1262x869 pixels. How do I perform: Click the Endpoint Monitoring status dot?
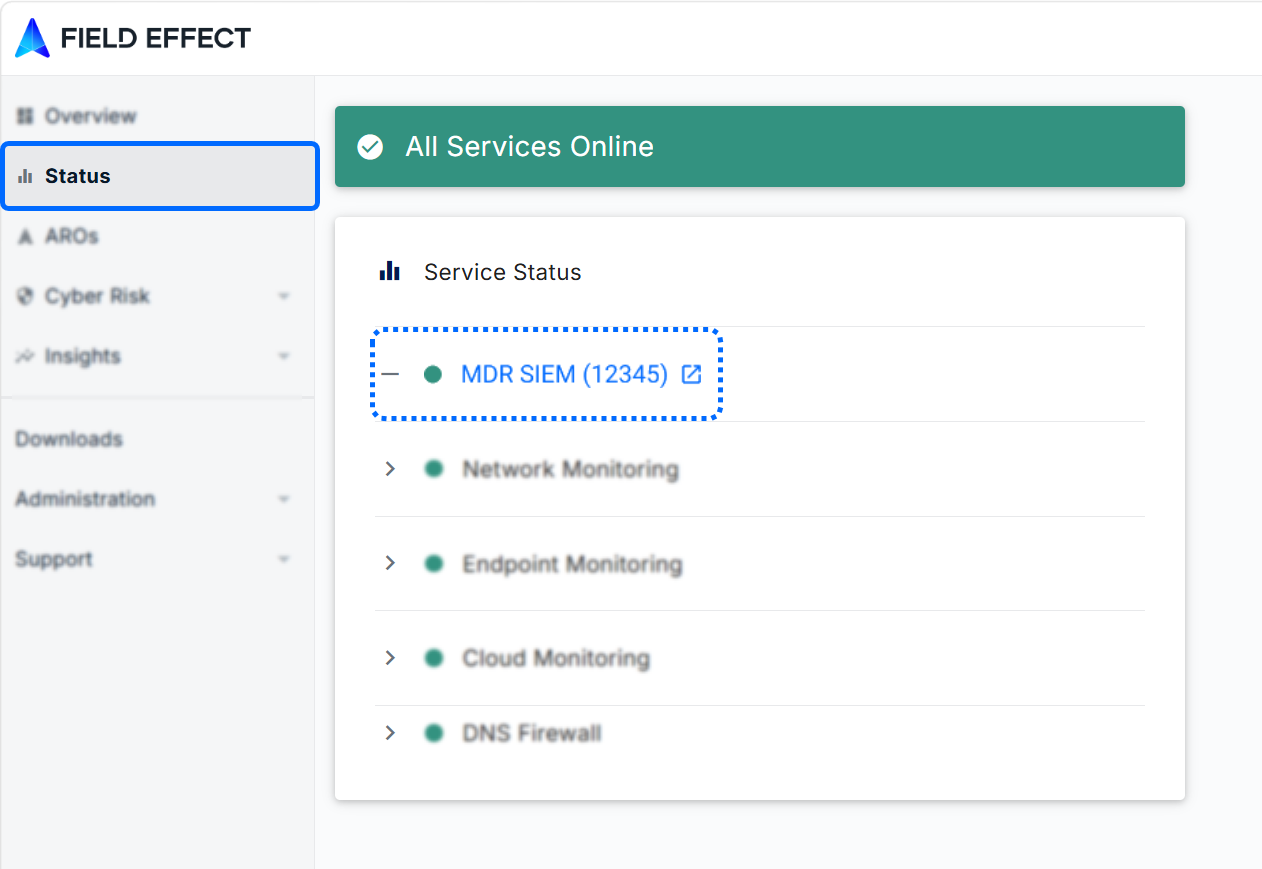tap(433, 564)
